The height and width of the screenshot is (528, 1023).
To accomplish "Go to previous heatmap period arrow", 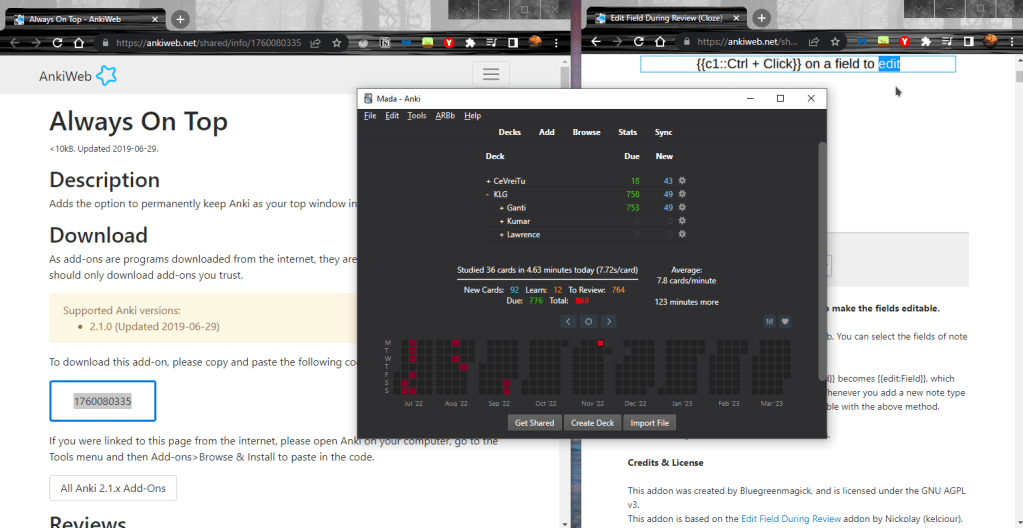I will pos(568,322).
